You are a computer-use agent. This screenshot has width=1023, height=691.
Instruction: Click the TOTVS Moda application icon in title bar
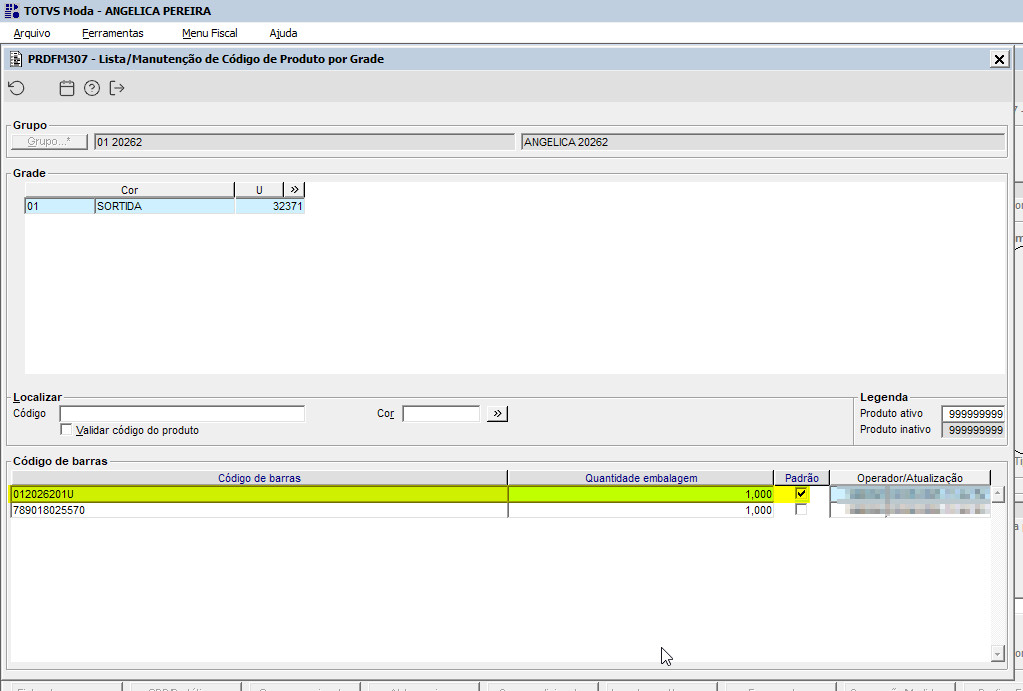point(12,11)
